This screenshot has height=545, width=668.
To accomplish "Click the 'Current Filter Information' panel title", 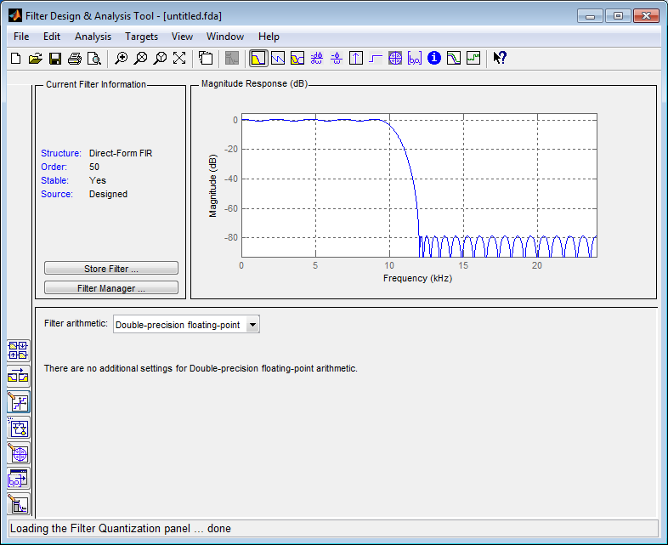I will 96,84.
